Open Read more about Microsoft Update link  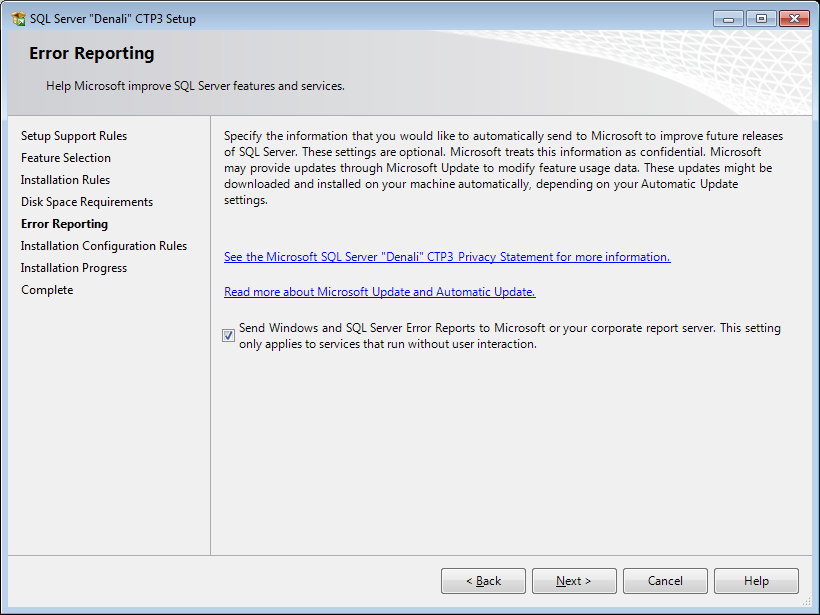coord(380,292)
